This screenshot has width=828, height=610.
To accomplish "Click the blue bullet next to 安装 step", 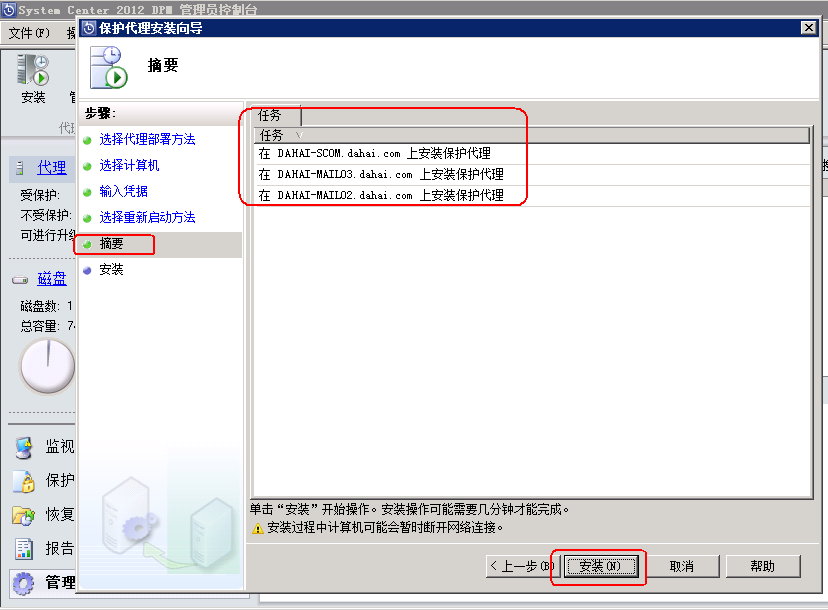I will [x=88, y=270].
